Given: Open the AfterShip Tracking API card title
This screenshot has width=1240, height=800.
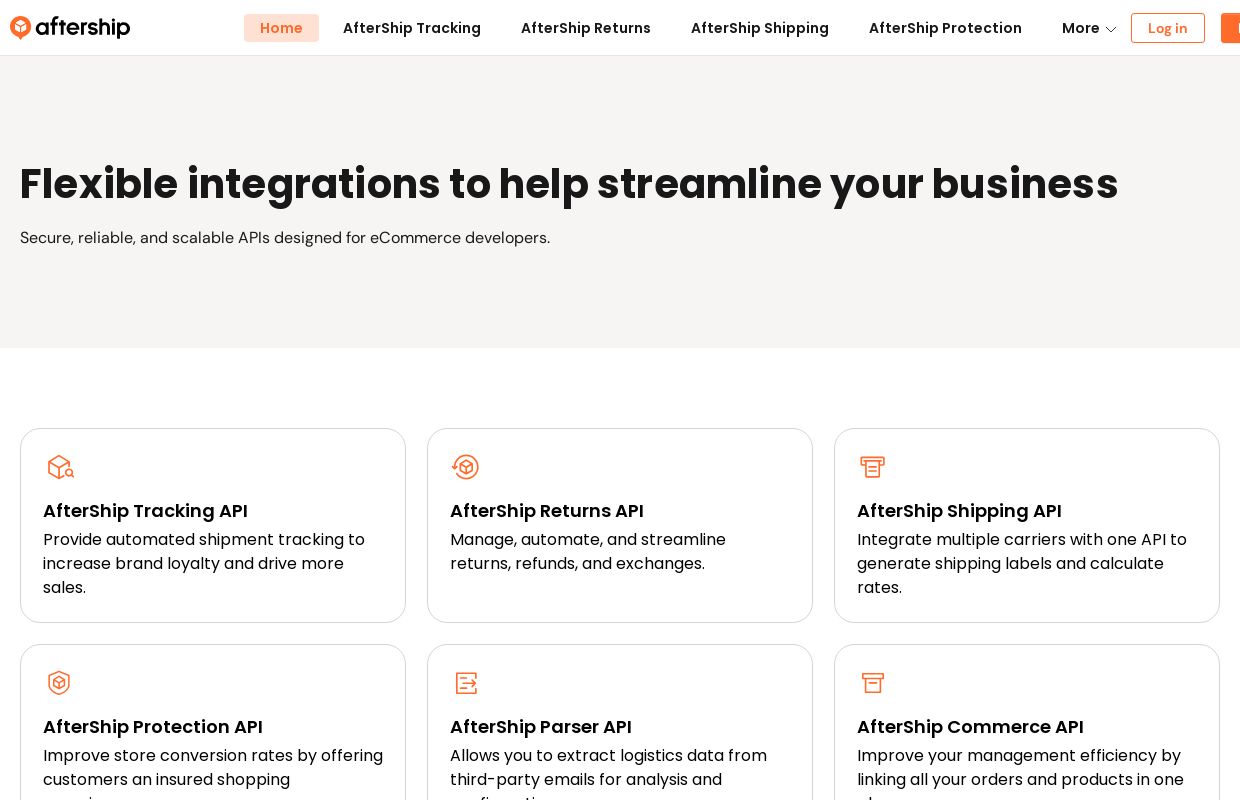Looking at the screenshot, I should click(x=145, y=511).
